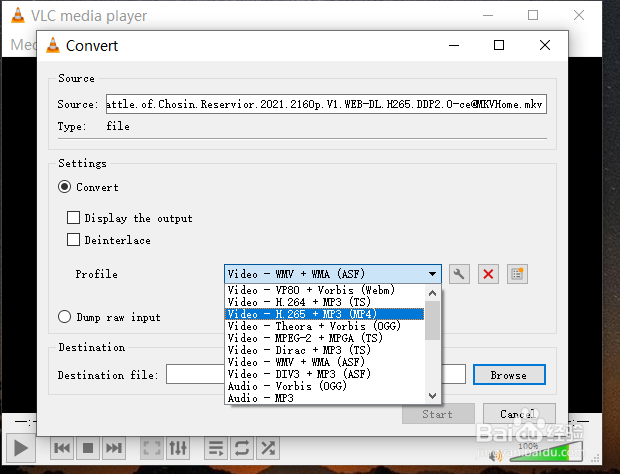This screenshot has height=474, width=620.
Task: Click the VLC play button
Action: (x=20, y=448)
